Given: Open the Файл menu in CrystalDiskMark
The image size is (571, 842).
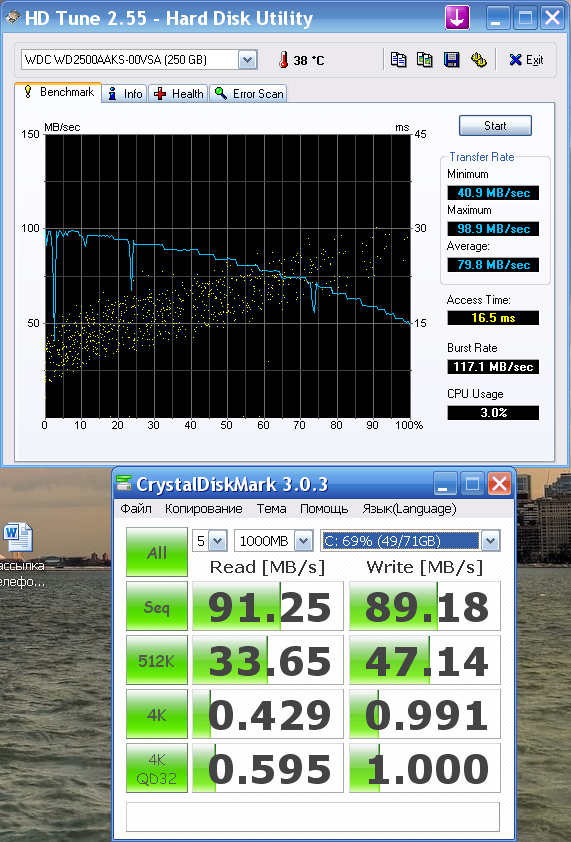Looking at the screenshot, I should point(136,509).
